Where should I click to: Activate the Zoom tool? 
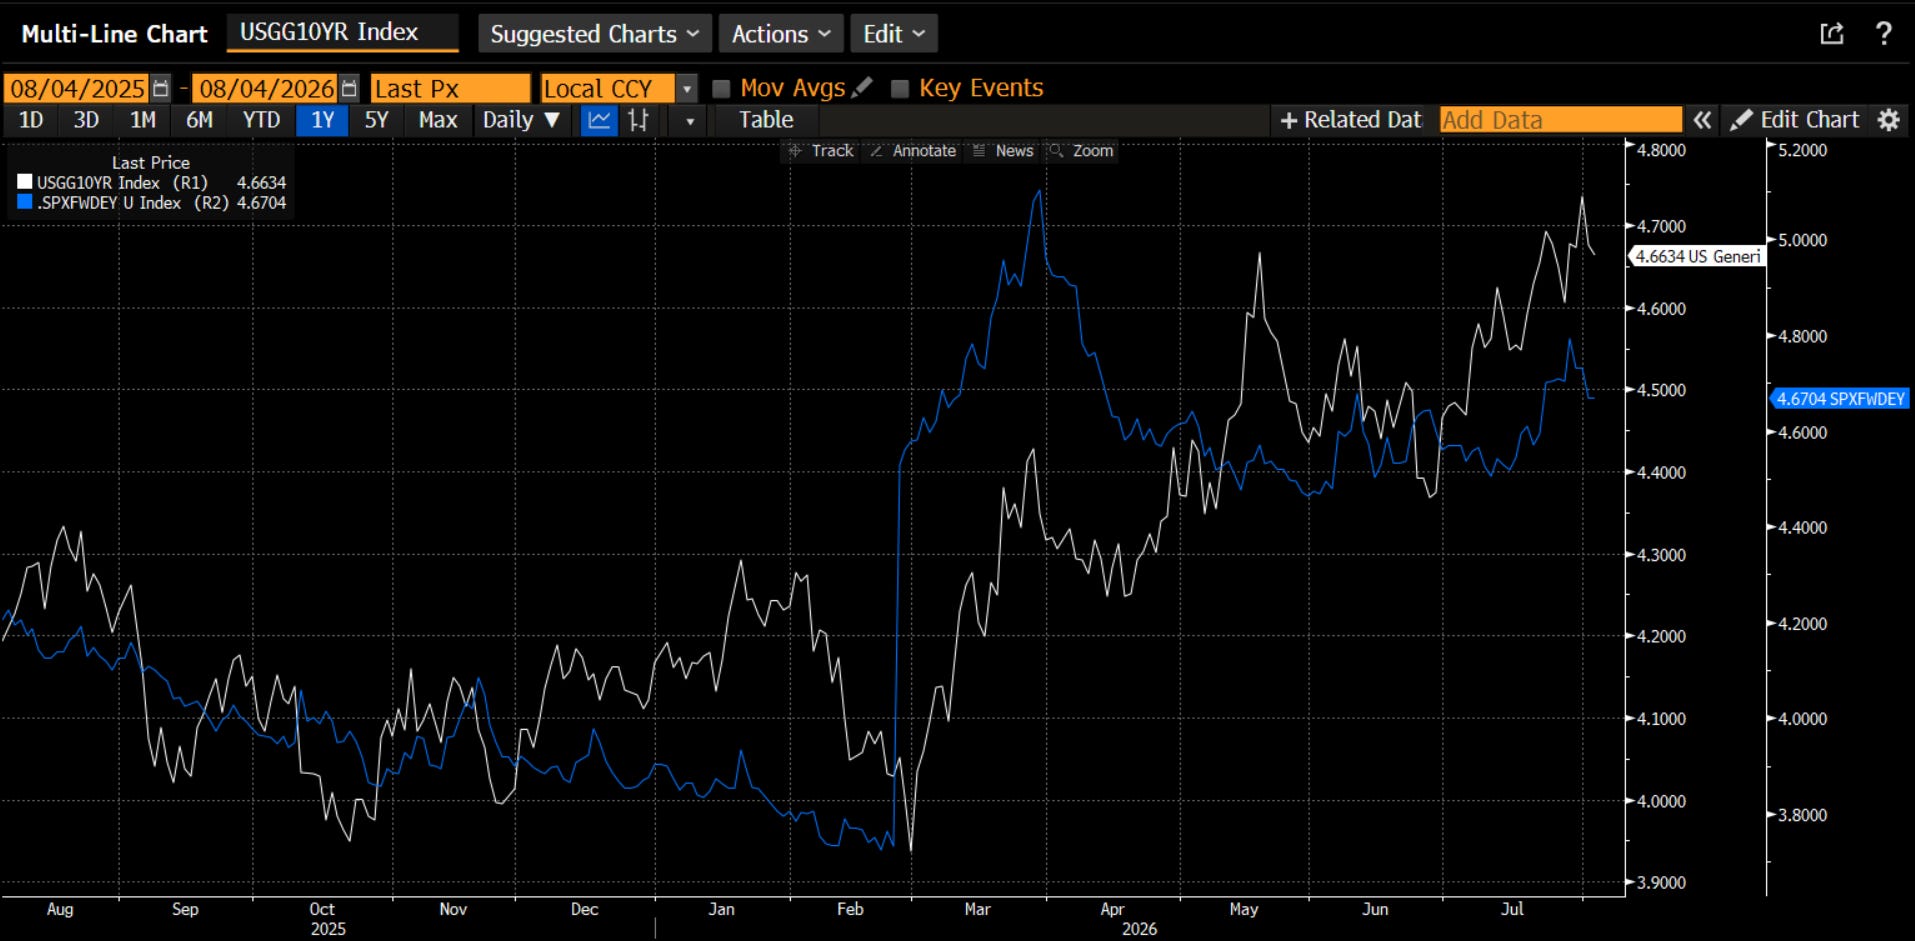pos(1081,151)
